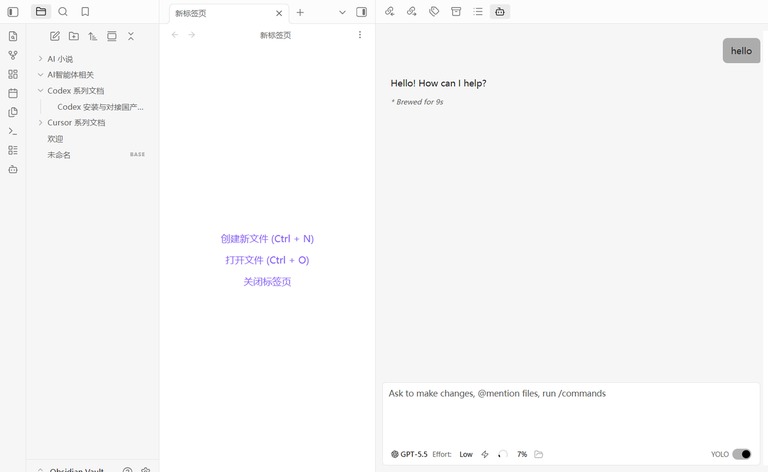Add a new tab
Screen dimensions: 768x472
[300, 13]
